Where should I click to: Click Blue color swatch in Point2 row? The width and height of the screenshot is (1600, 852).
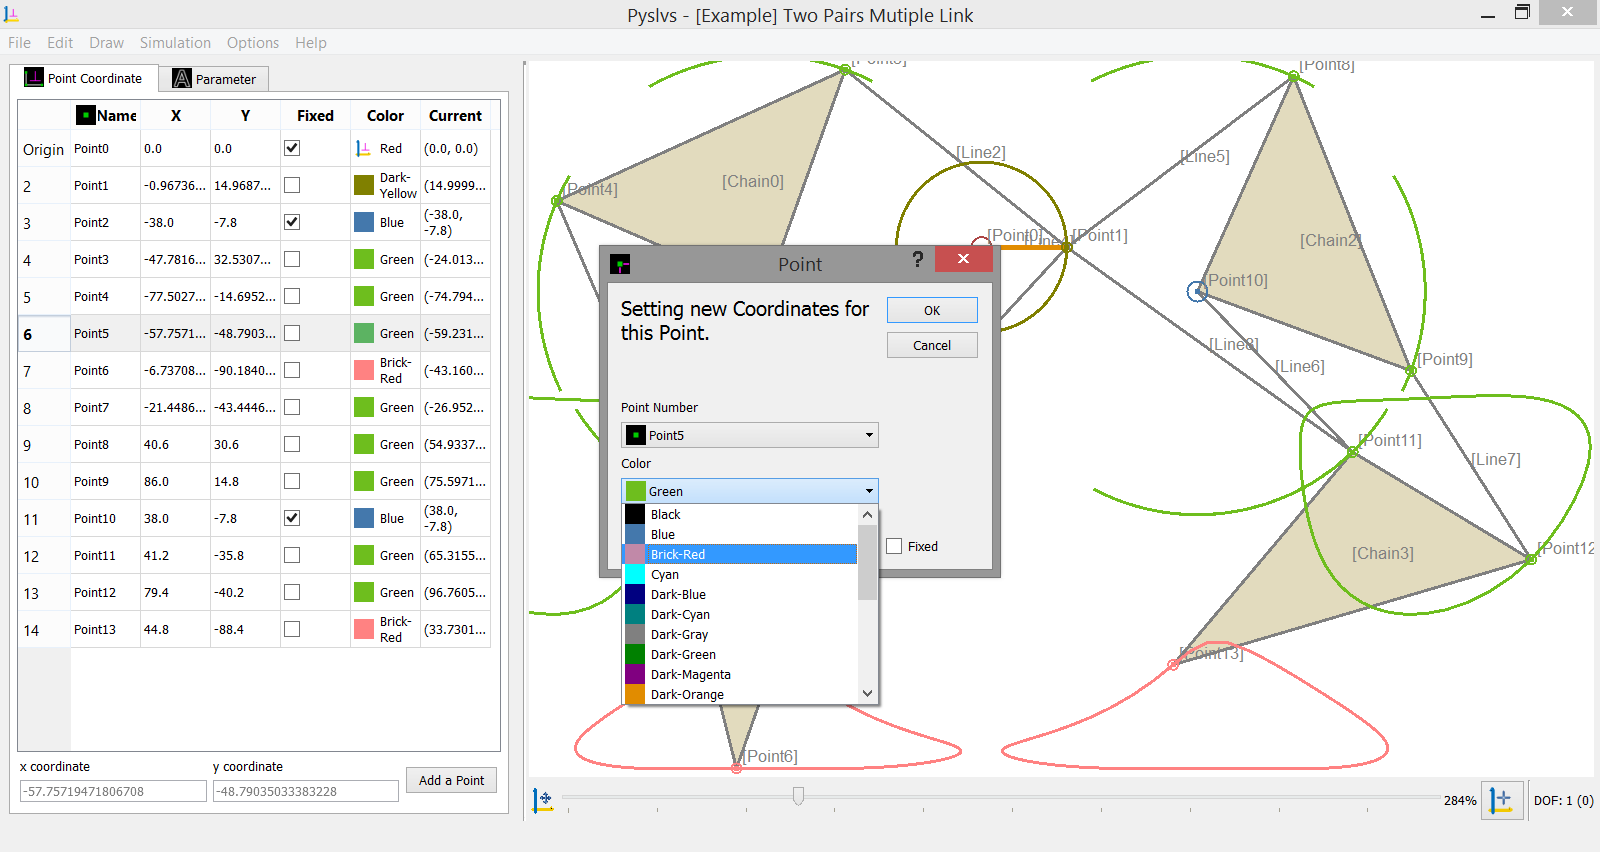pyautogui.click(x=364, y=222)
